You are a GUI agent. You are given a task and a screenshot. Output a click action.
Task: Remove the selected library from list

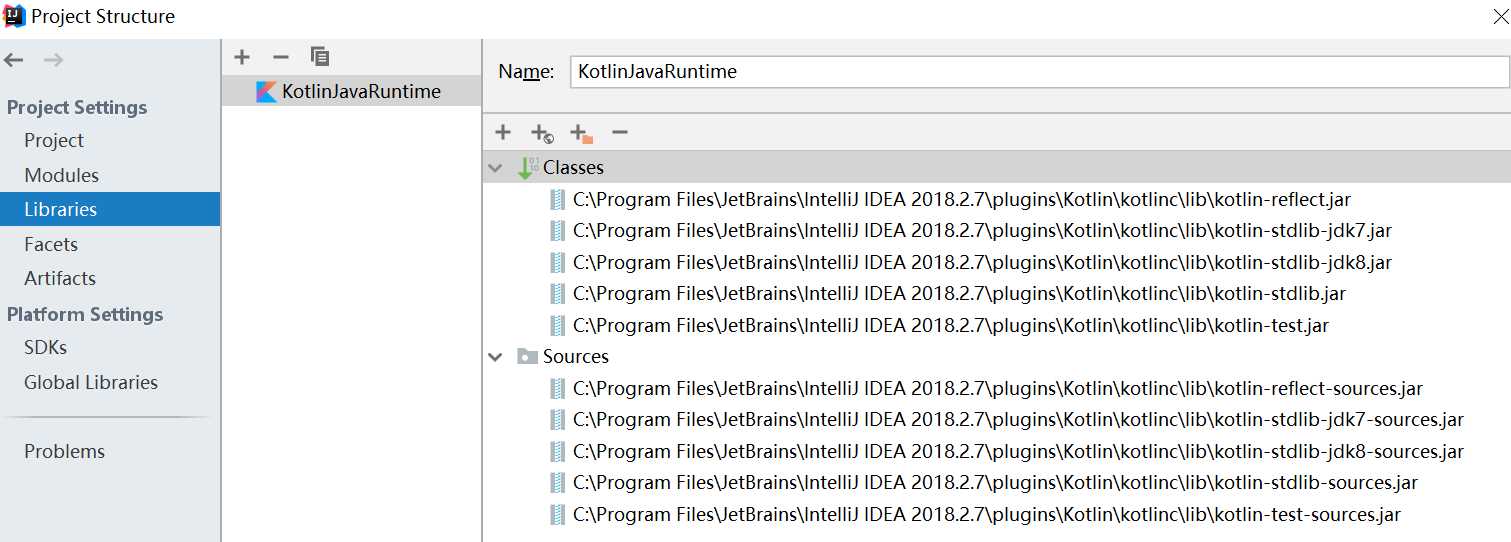pos(281,57)
